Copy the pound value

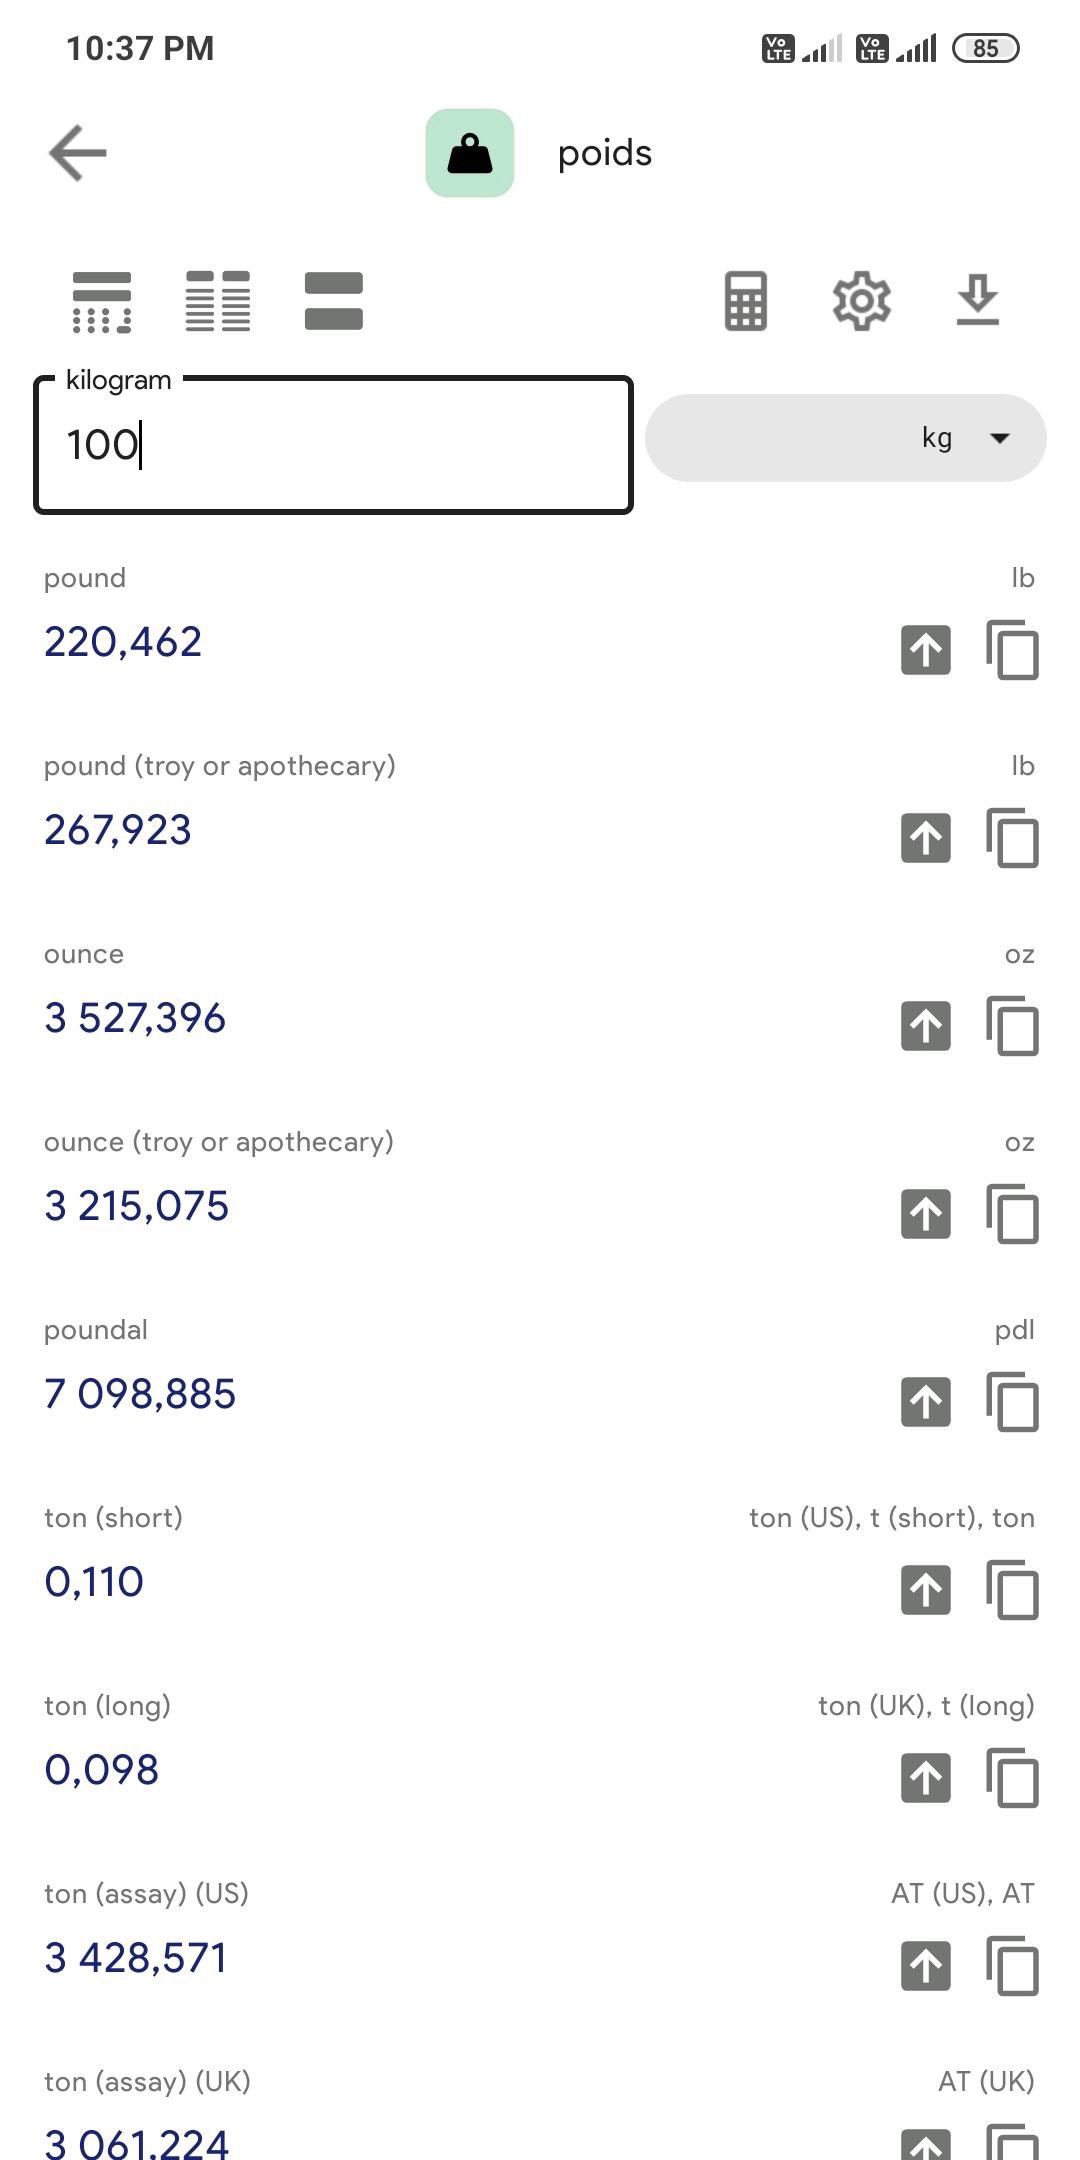pyautogui.click(x=1013, y=651)
